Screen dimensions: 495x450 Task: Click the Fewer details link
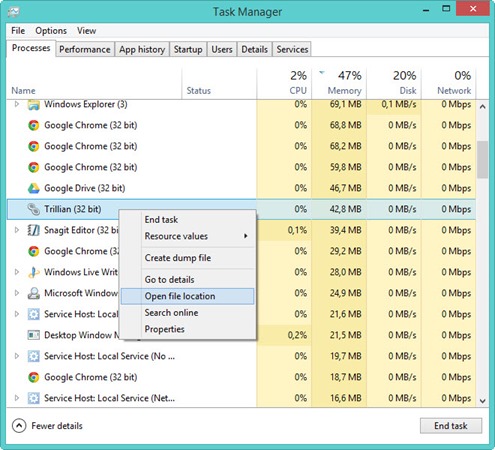click(x=57, y=426)
